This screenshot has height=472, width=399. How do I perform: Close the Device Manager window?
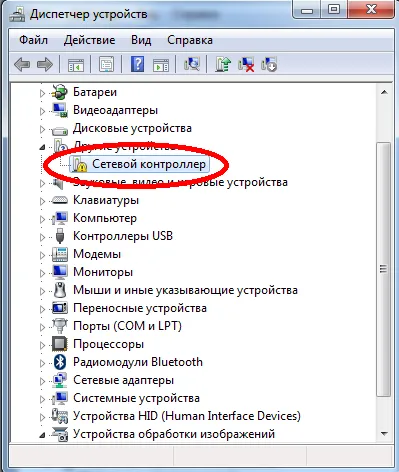371,10
